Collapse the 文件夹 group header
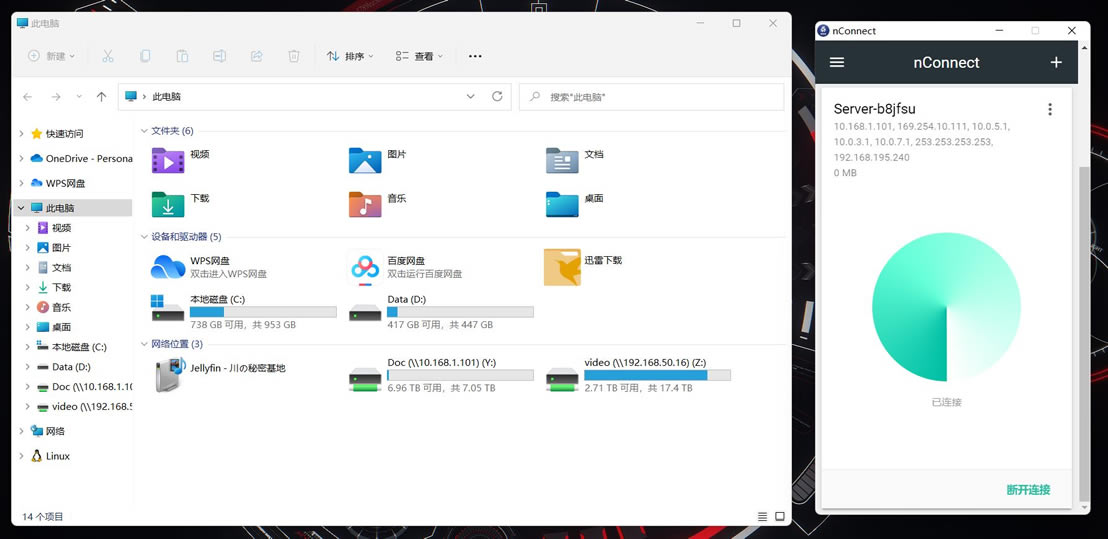 (167, 131)
